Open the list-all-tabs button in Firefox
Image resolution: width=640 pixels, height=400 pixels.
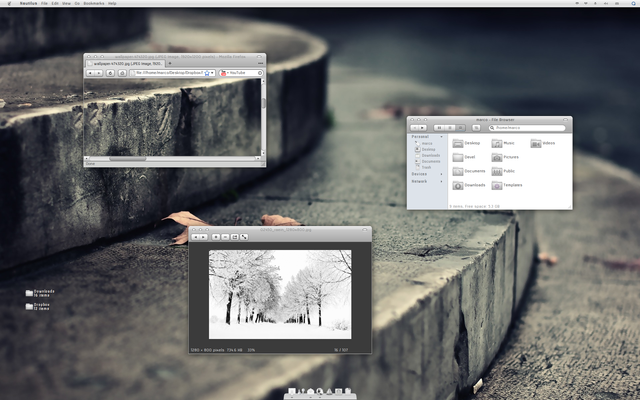260,64
